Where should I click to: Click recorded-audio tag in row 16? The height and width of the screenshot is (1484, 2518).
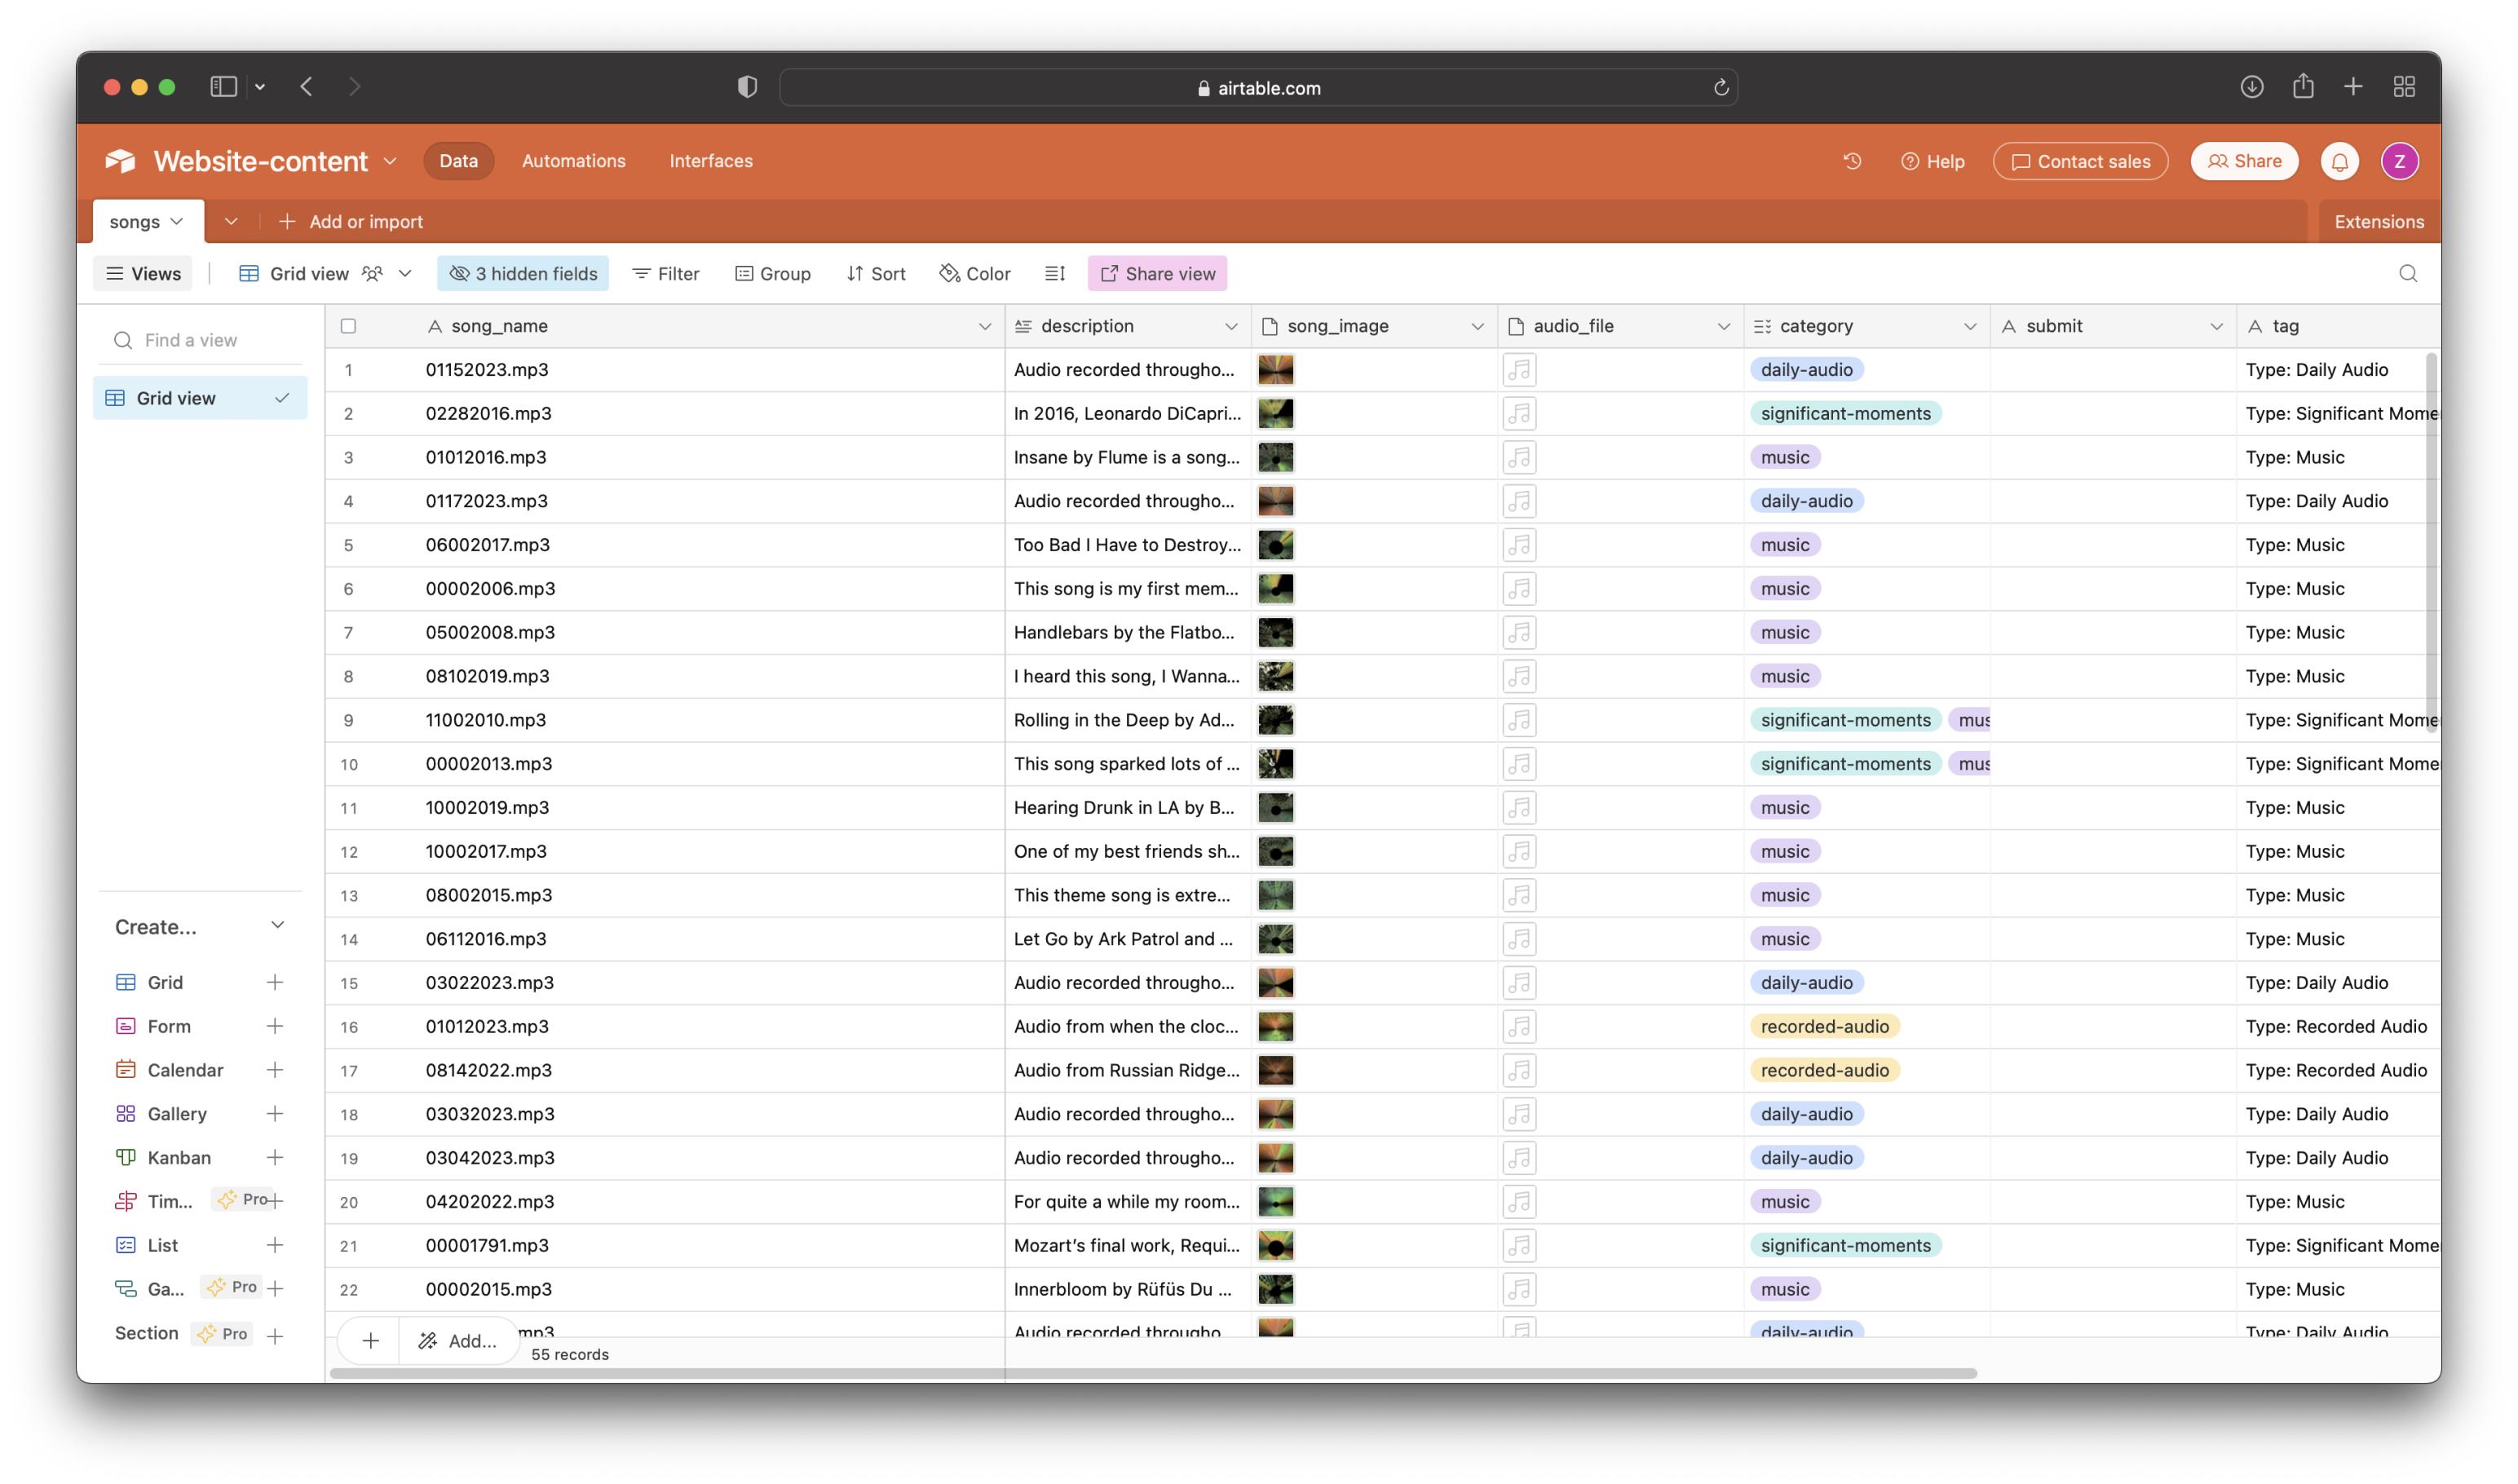[1825, 1027]
